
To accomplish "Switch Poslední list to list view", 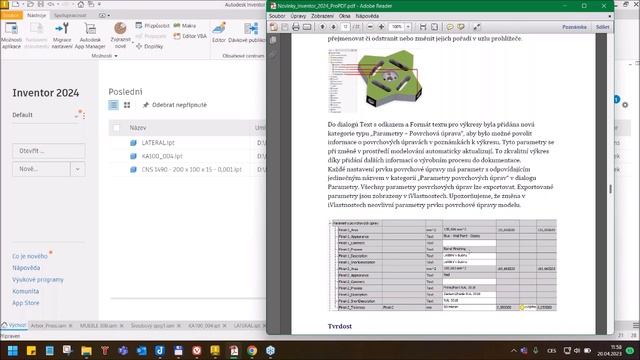I will coord(113,105).
